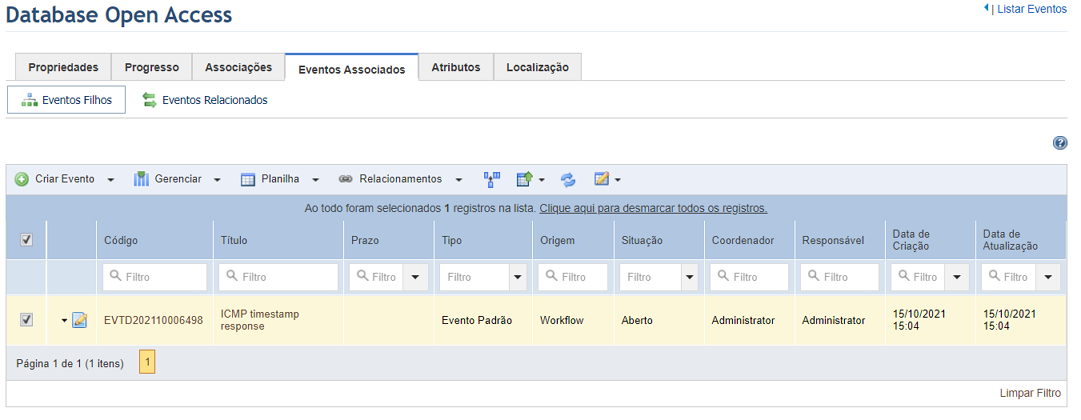The width and height of the screenshot is (1081, 420).
Task: Open the edit note icon dropdown arrow
Action: pyautogui.click(x=618, y=180)
